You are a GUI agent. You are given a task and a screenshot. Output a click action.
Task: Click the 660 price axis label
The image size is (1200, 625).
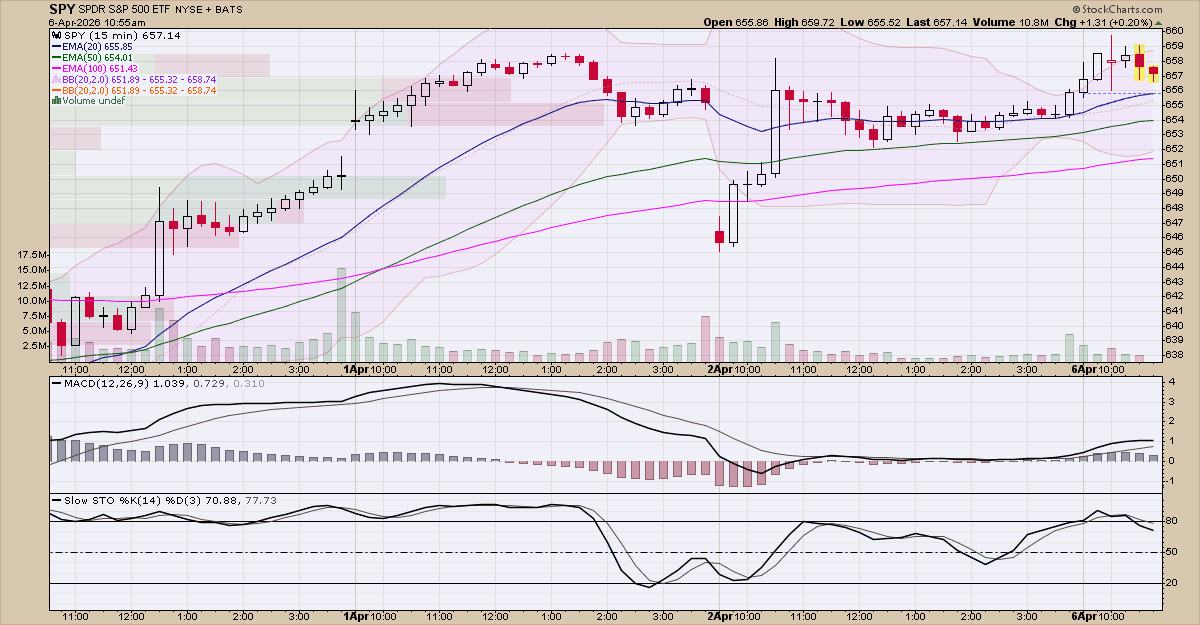click(x=1176, y=31)
